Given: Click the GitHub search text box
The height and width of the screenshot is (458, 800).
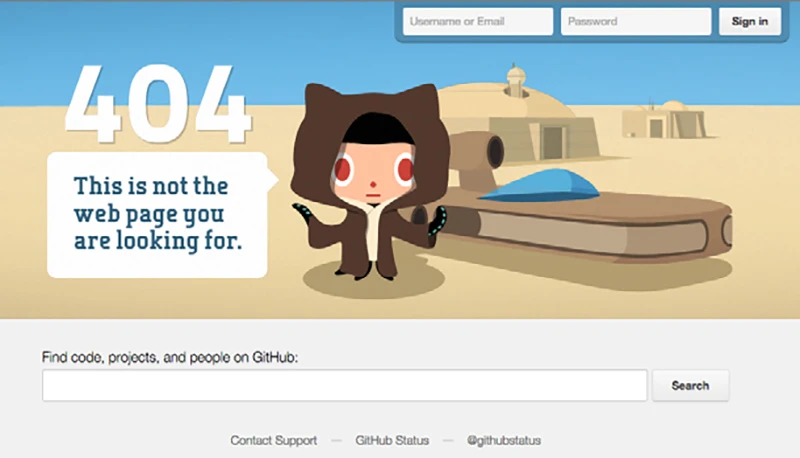Looking at the screenshot, I should click(x=344, y=385).
